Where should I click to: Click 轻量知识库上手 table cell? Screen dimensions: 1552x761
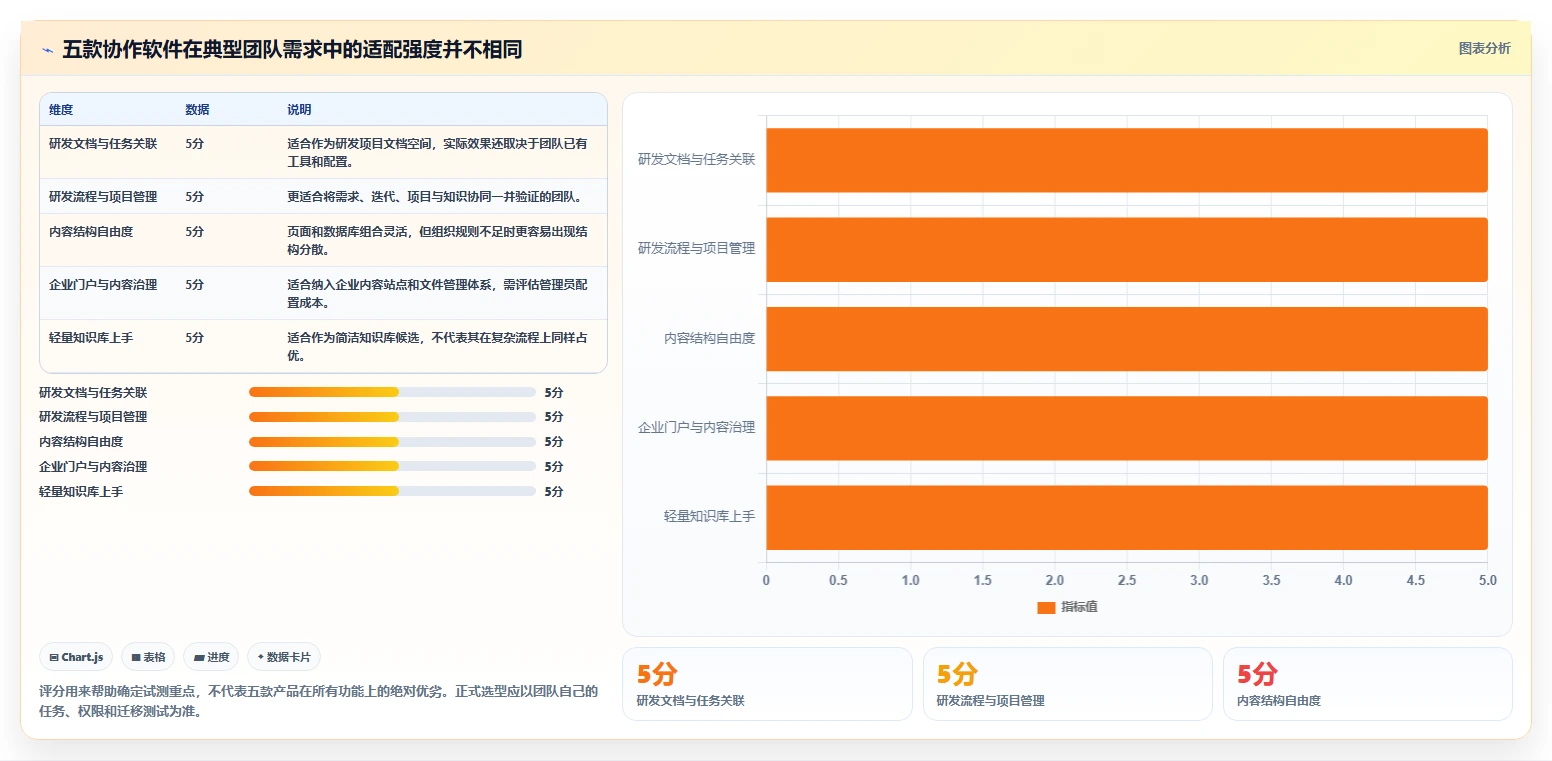(x=91, y=337)
